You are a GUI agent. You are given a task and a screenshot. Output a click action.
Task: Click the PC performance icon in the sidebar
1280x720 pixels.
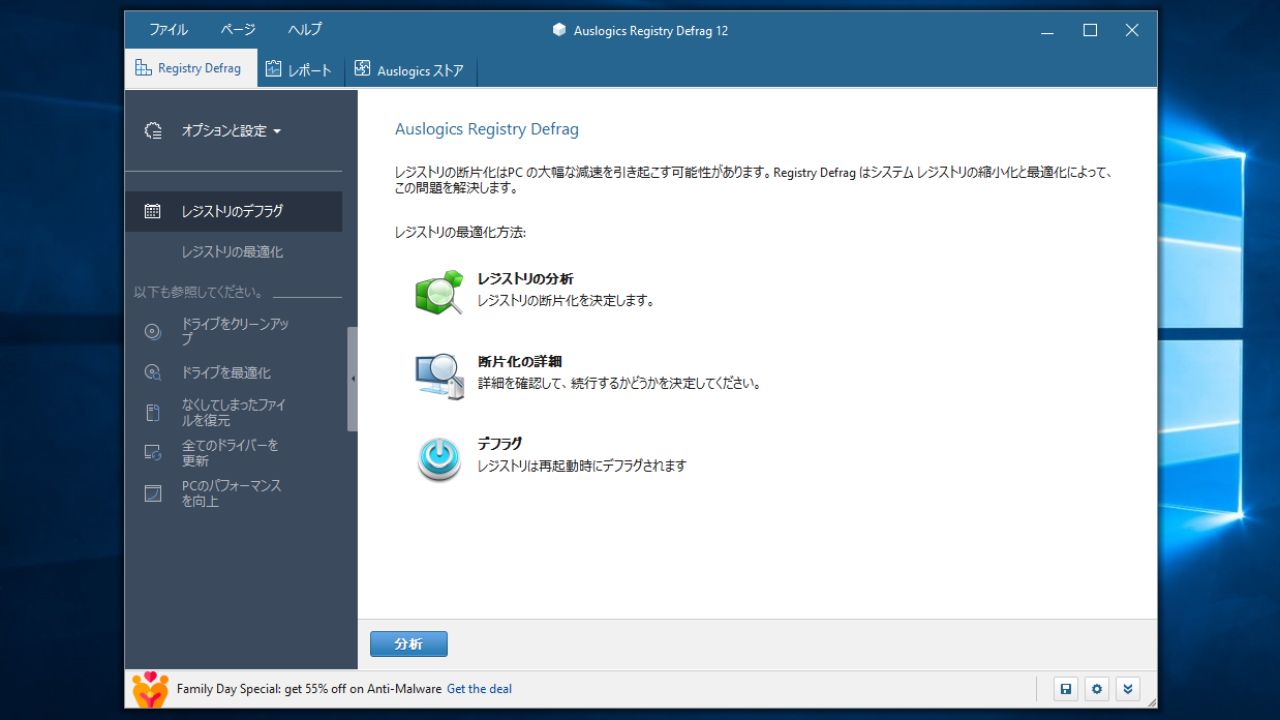pyautogui.click(x=152, y=493)
